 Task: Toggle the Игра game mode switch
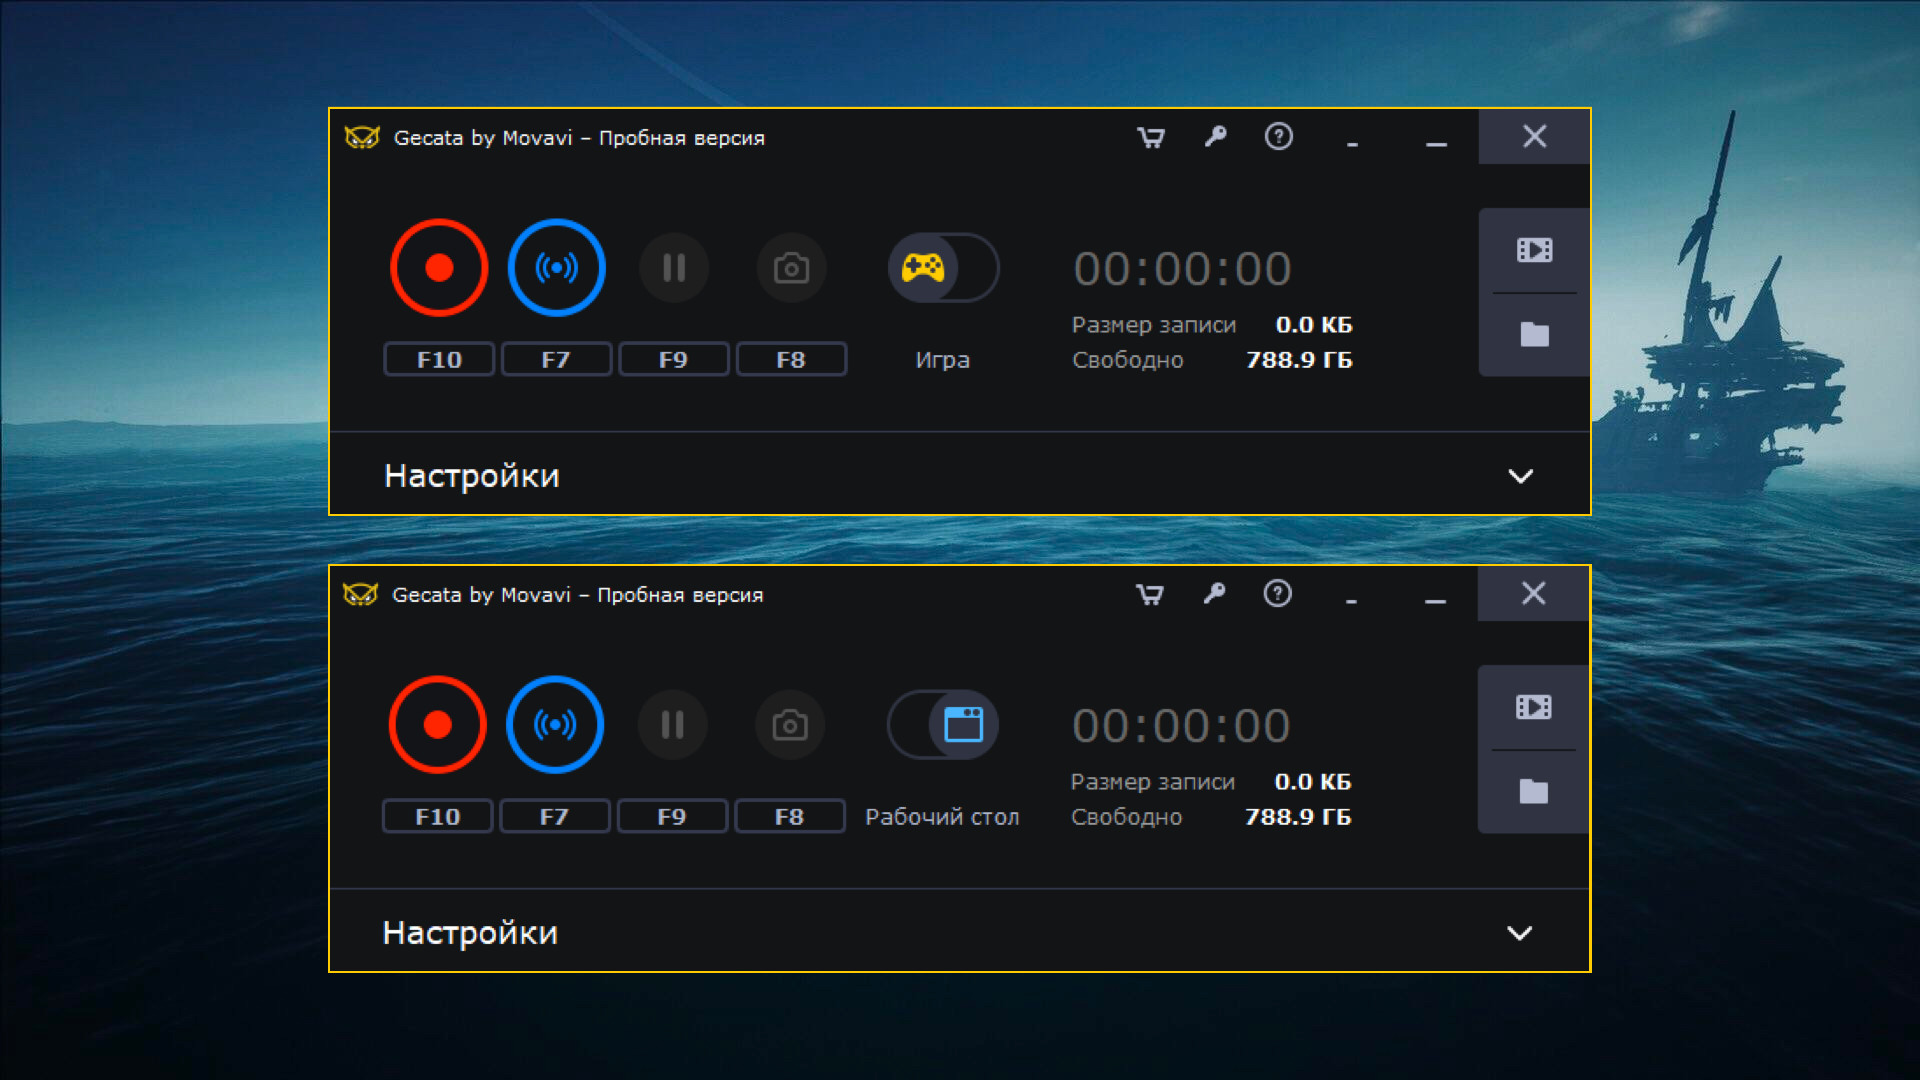pyautogui.click(x=943, y=268)
